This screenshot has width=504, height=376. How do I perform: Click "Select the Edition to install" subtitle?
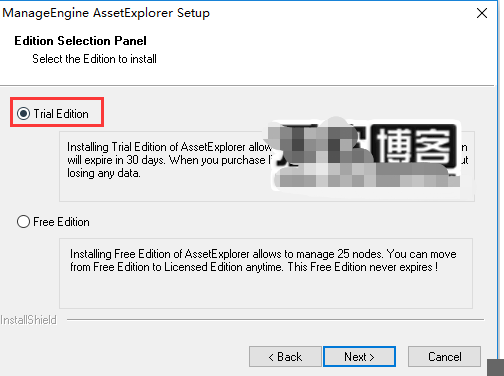click(94, 59)
